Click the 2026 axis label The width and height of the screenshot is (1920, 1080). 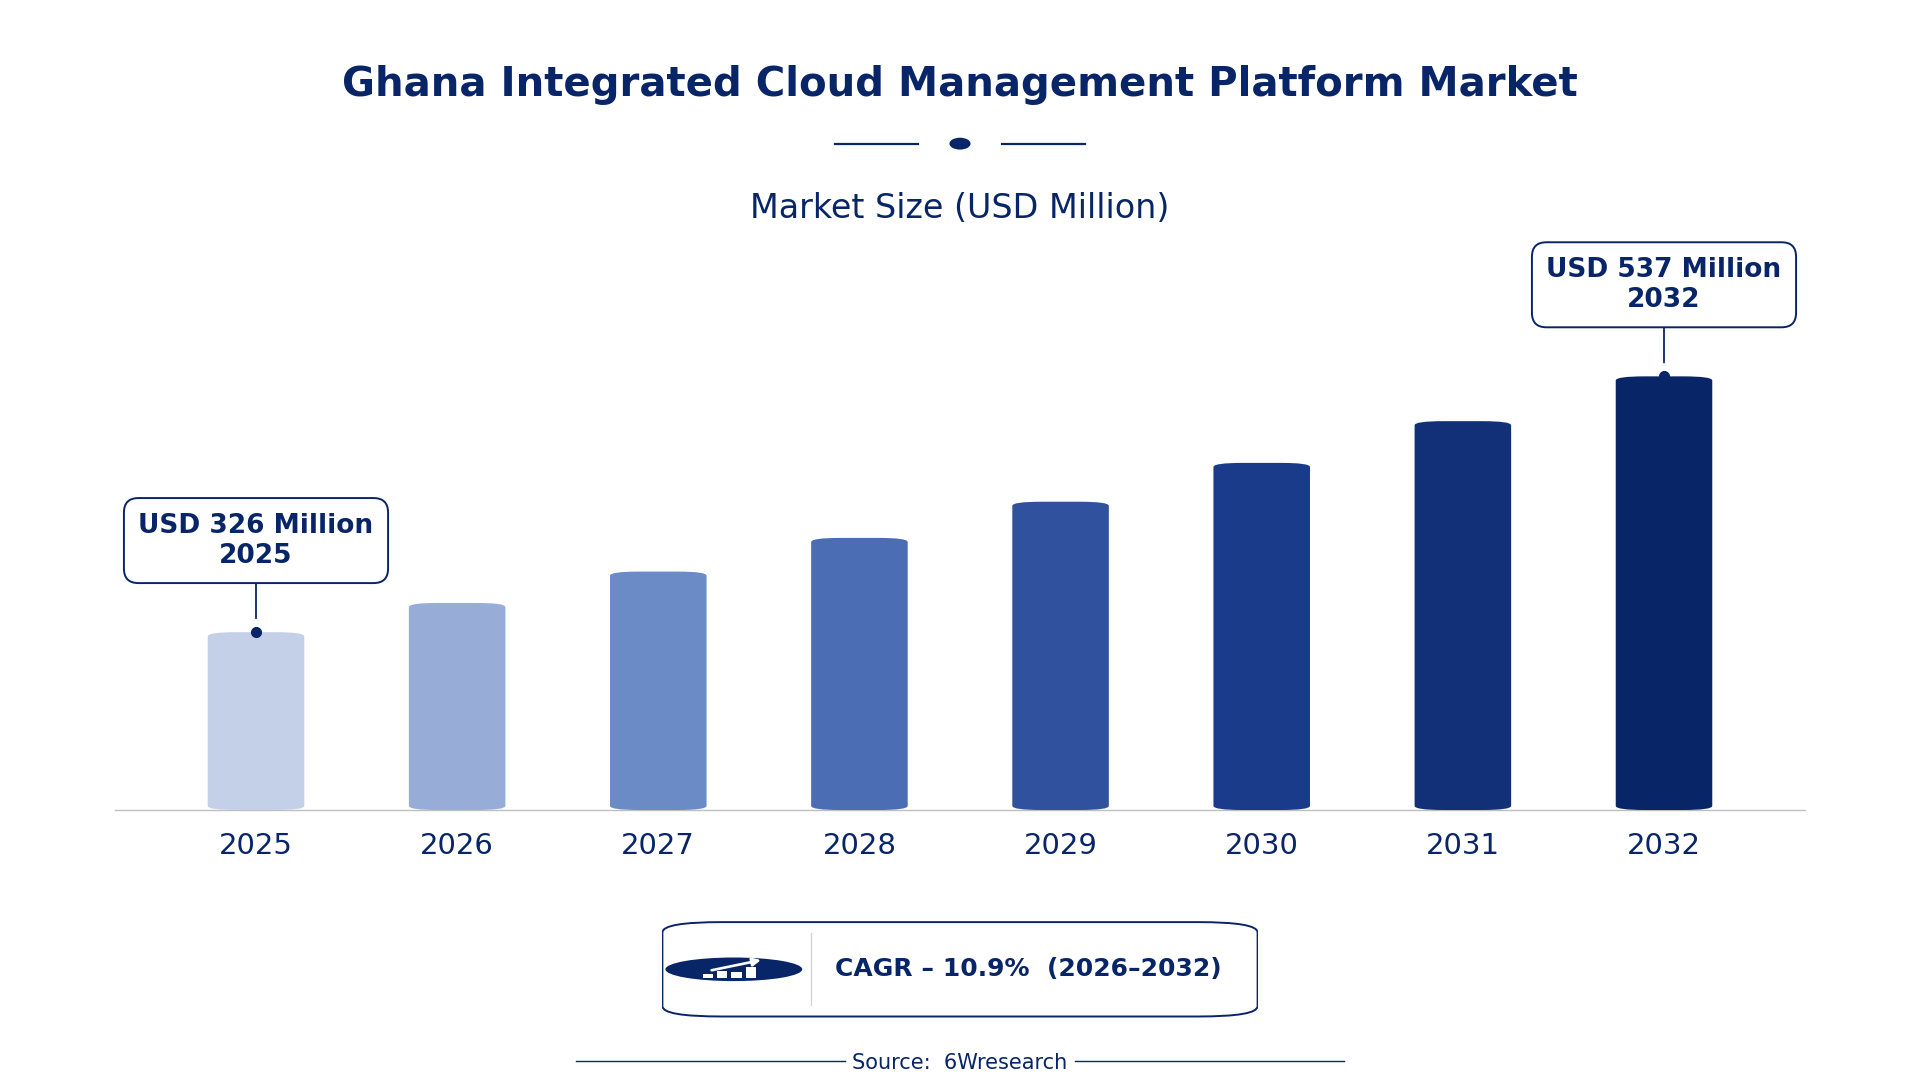point(457,845)
